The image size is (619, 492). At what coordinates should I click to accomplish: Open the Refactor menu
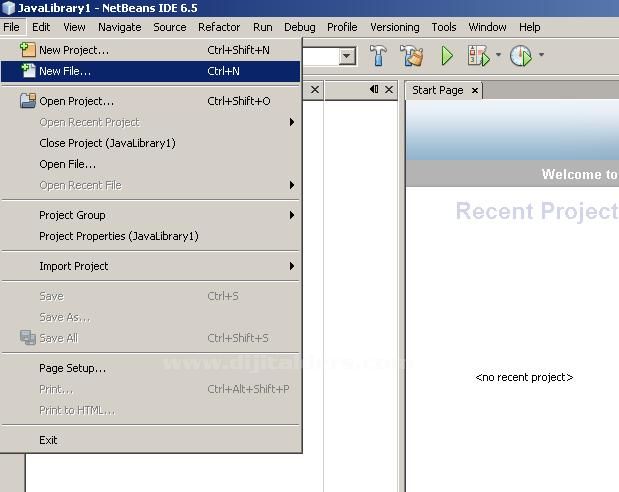(x=219, y=27)
